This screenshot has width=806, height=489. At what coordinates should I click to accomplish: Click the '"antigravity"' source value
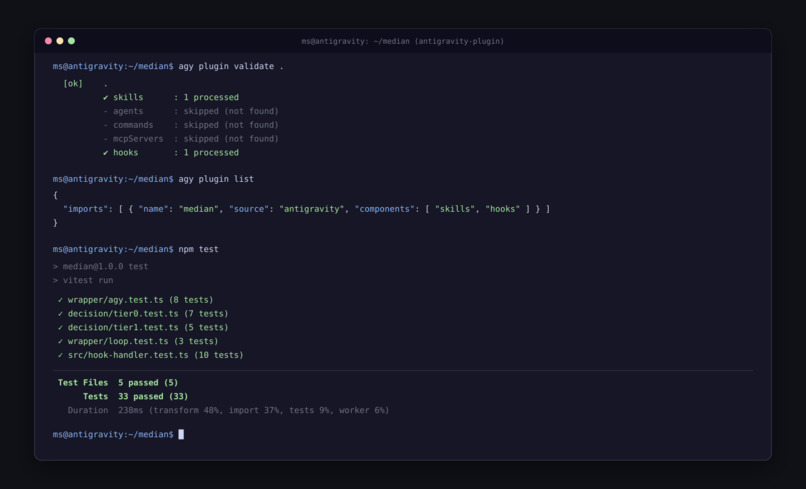[312, 209]
